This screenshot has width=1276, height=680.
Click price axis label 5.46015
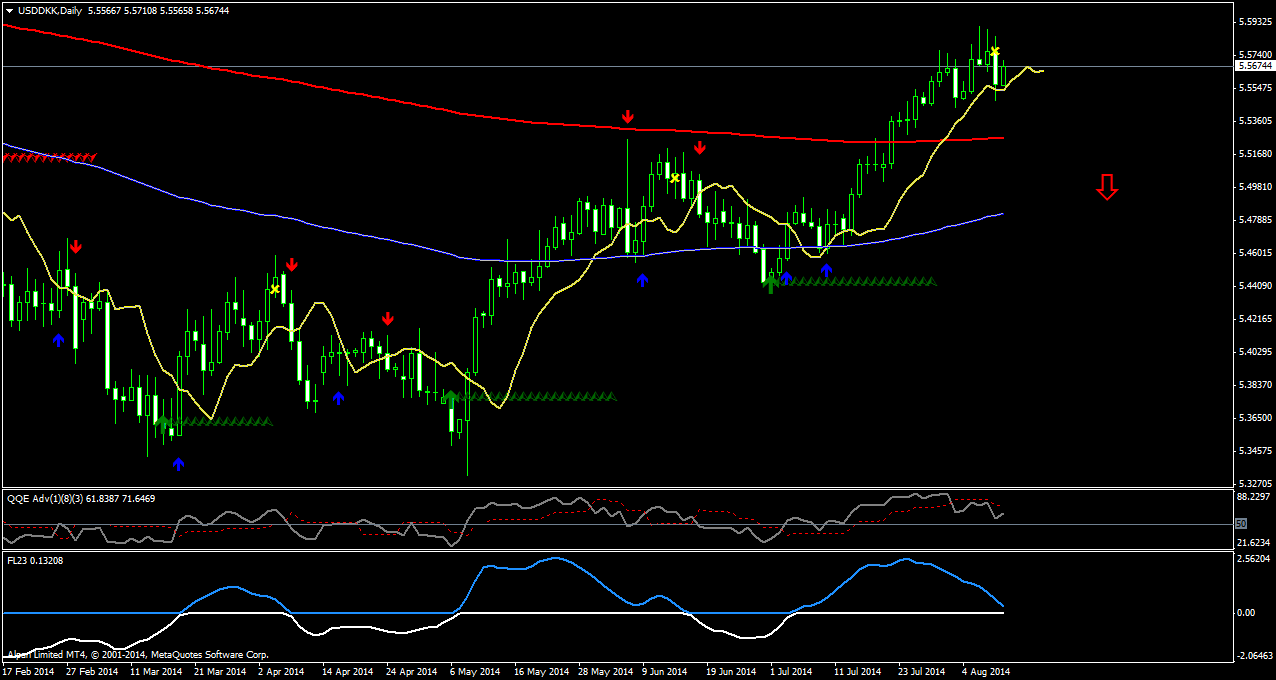(1255, 252)
